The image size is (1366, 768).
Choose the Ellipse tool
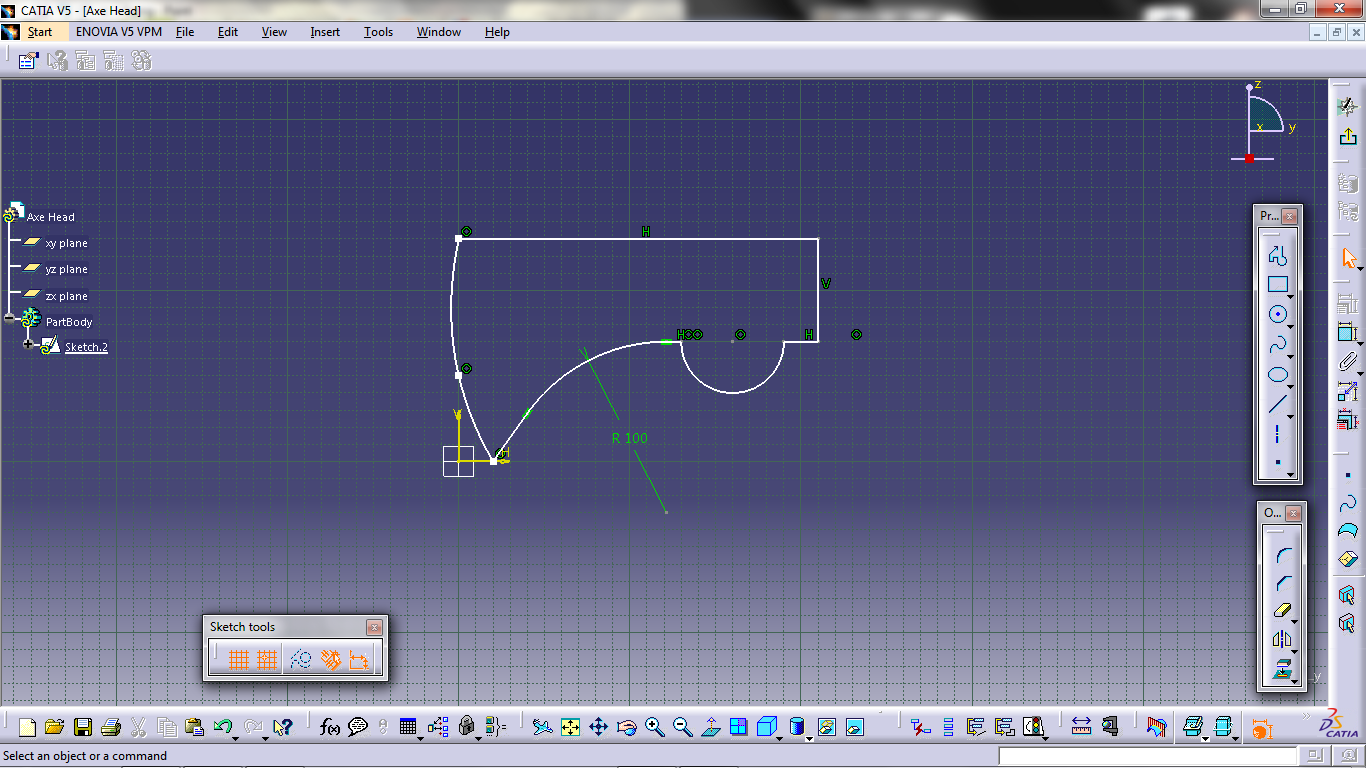tap(1277, 373)
